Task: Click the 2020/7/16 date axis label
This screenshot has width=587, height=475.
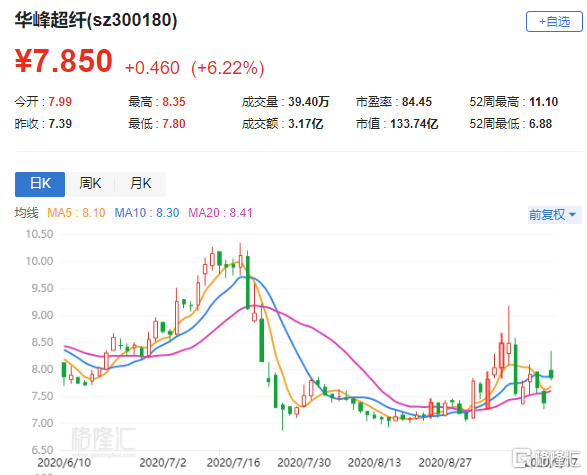Action: pos(234,463)
